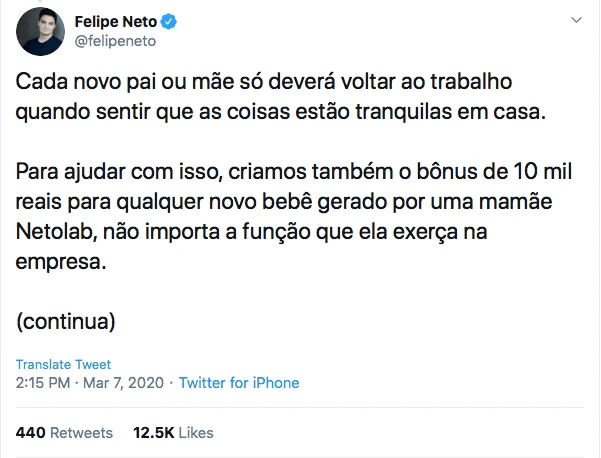Screen dimensions: 601x458
Task: Show the Likes list
Action: [x=196, y=434]
